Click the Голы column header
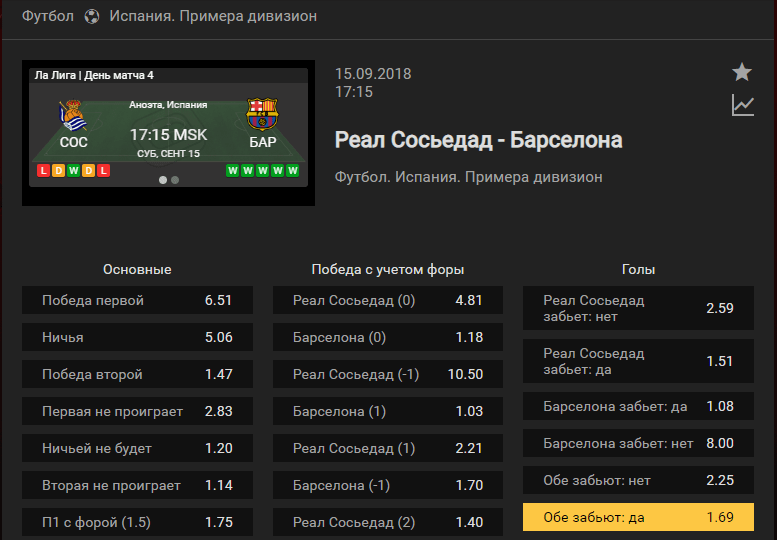 click(638, 270)
